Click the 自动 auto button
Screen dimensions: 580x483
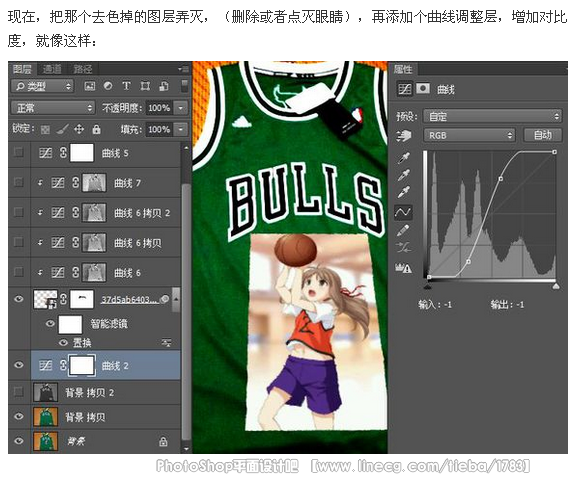coord(543,135)
